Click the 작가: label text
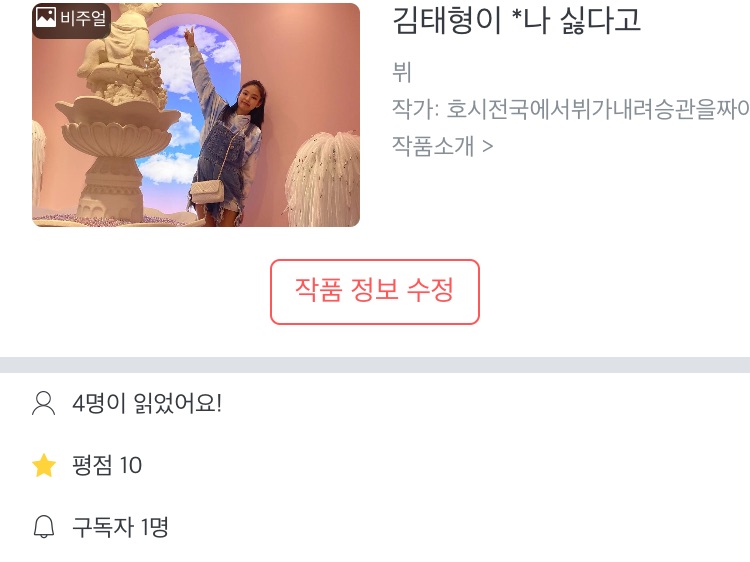The height and width of the screenshot is (562, 750). [x=416, y=109]
